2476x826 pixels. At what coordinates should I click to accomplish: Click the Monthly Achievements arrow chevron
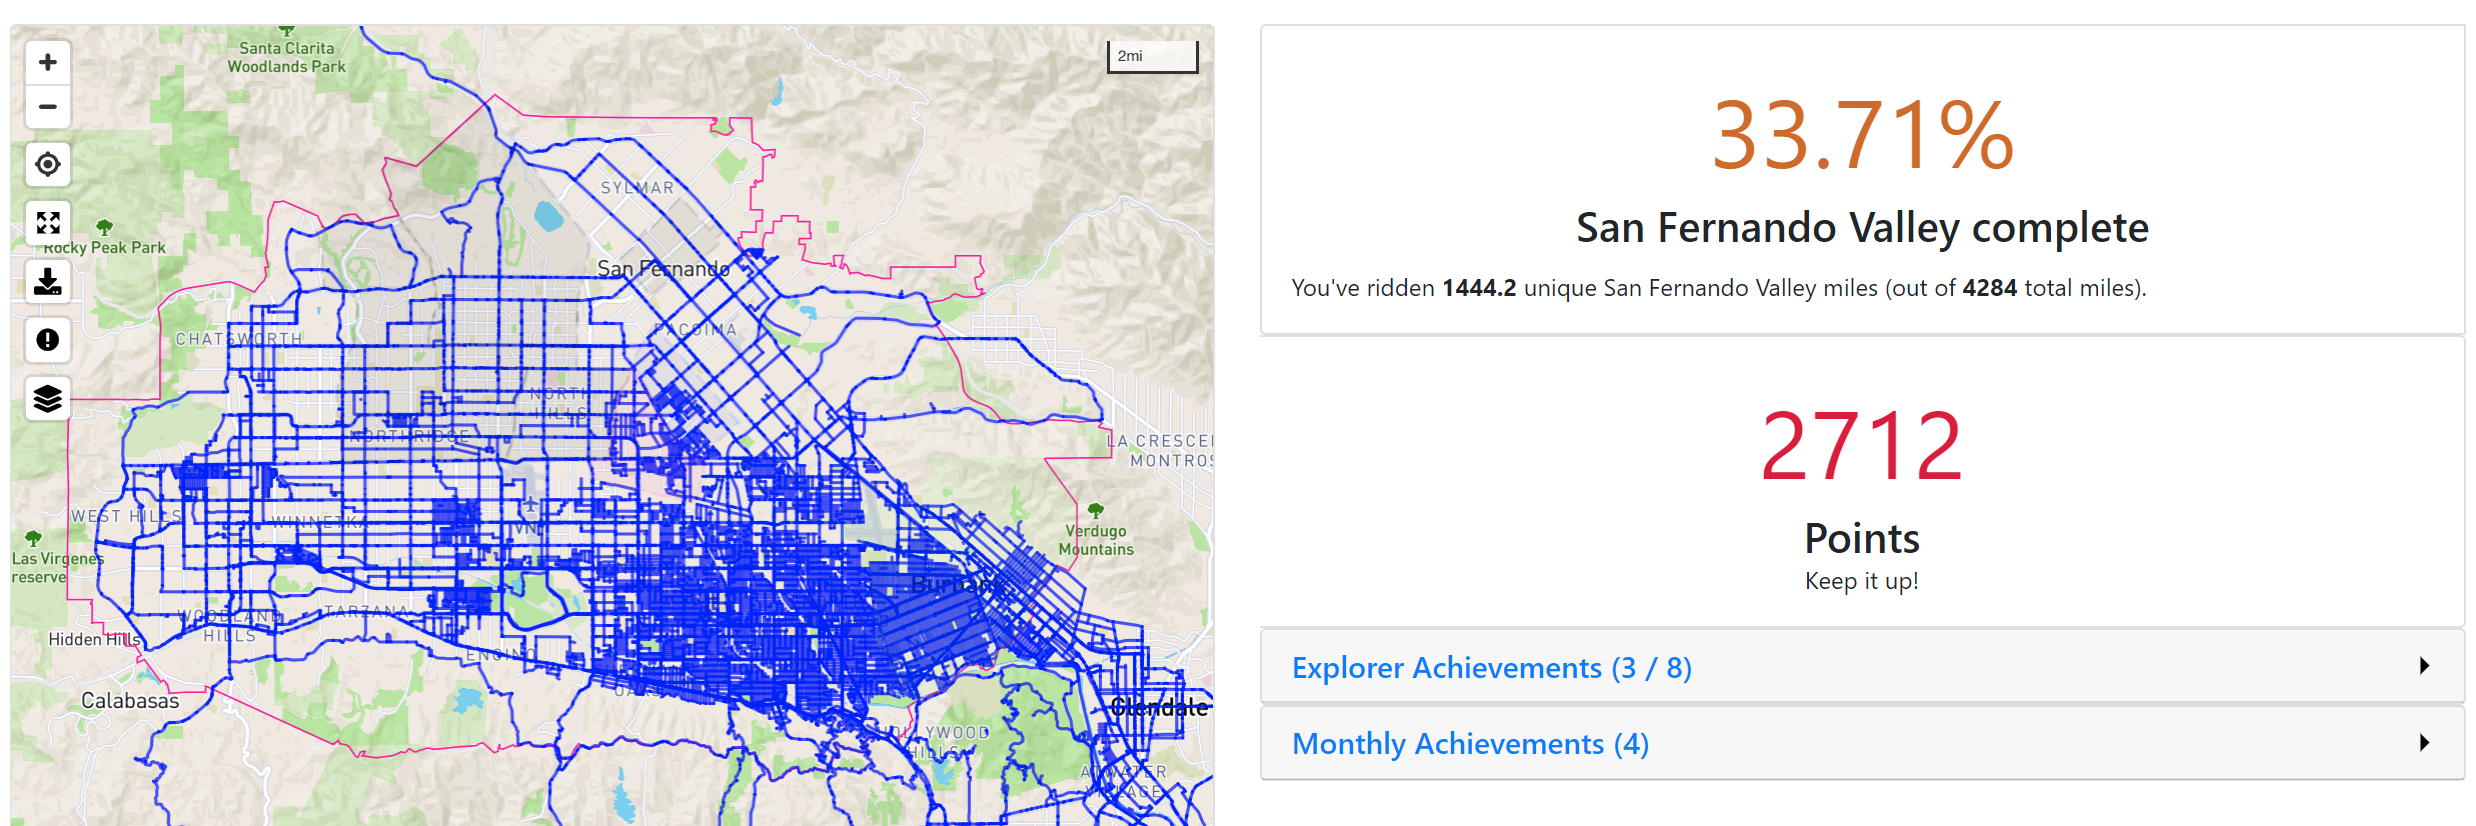tap(2424, 743)
